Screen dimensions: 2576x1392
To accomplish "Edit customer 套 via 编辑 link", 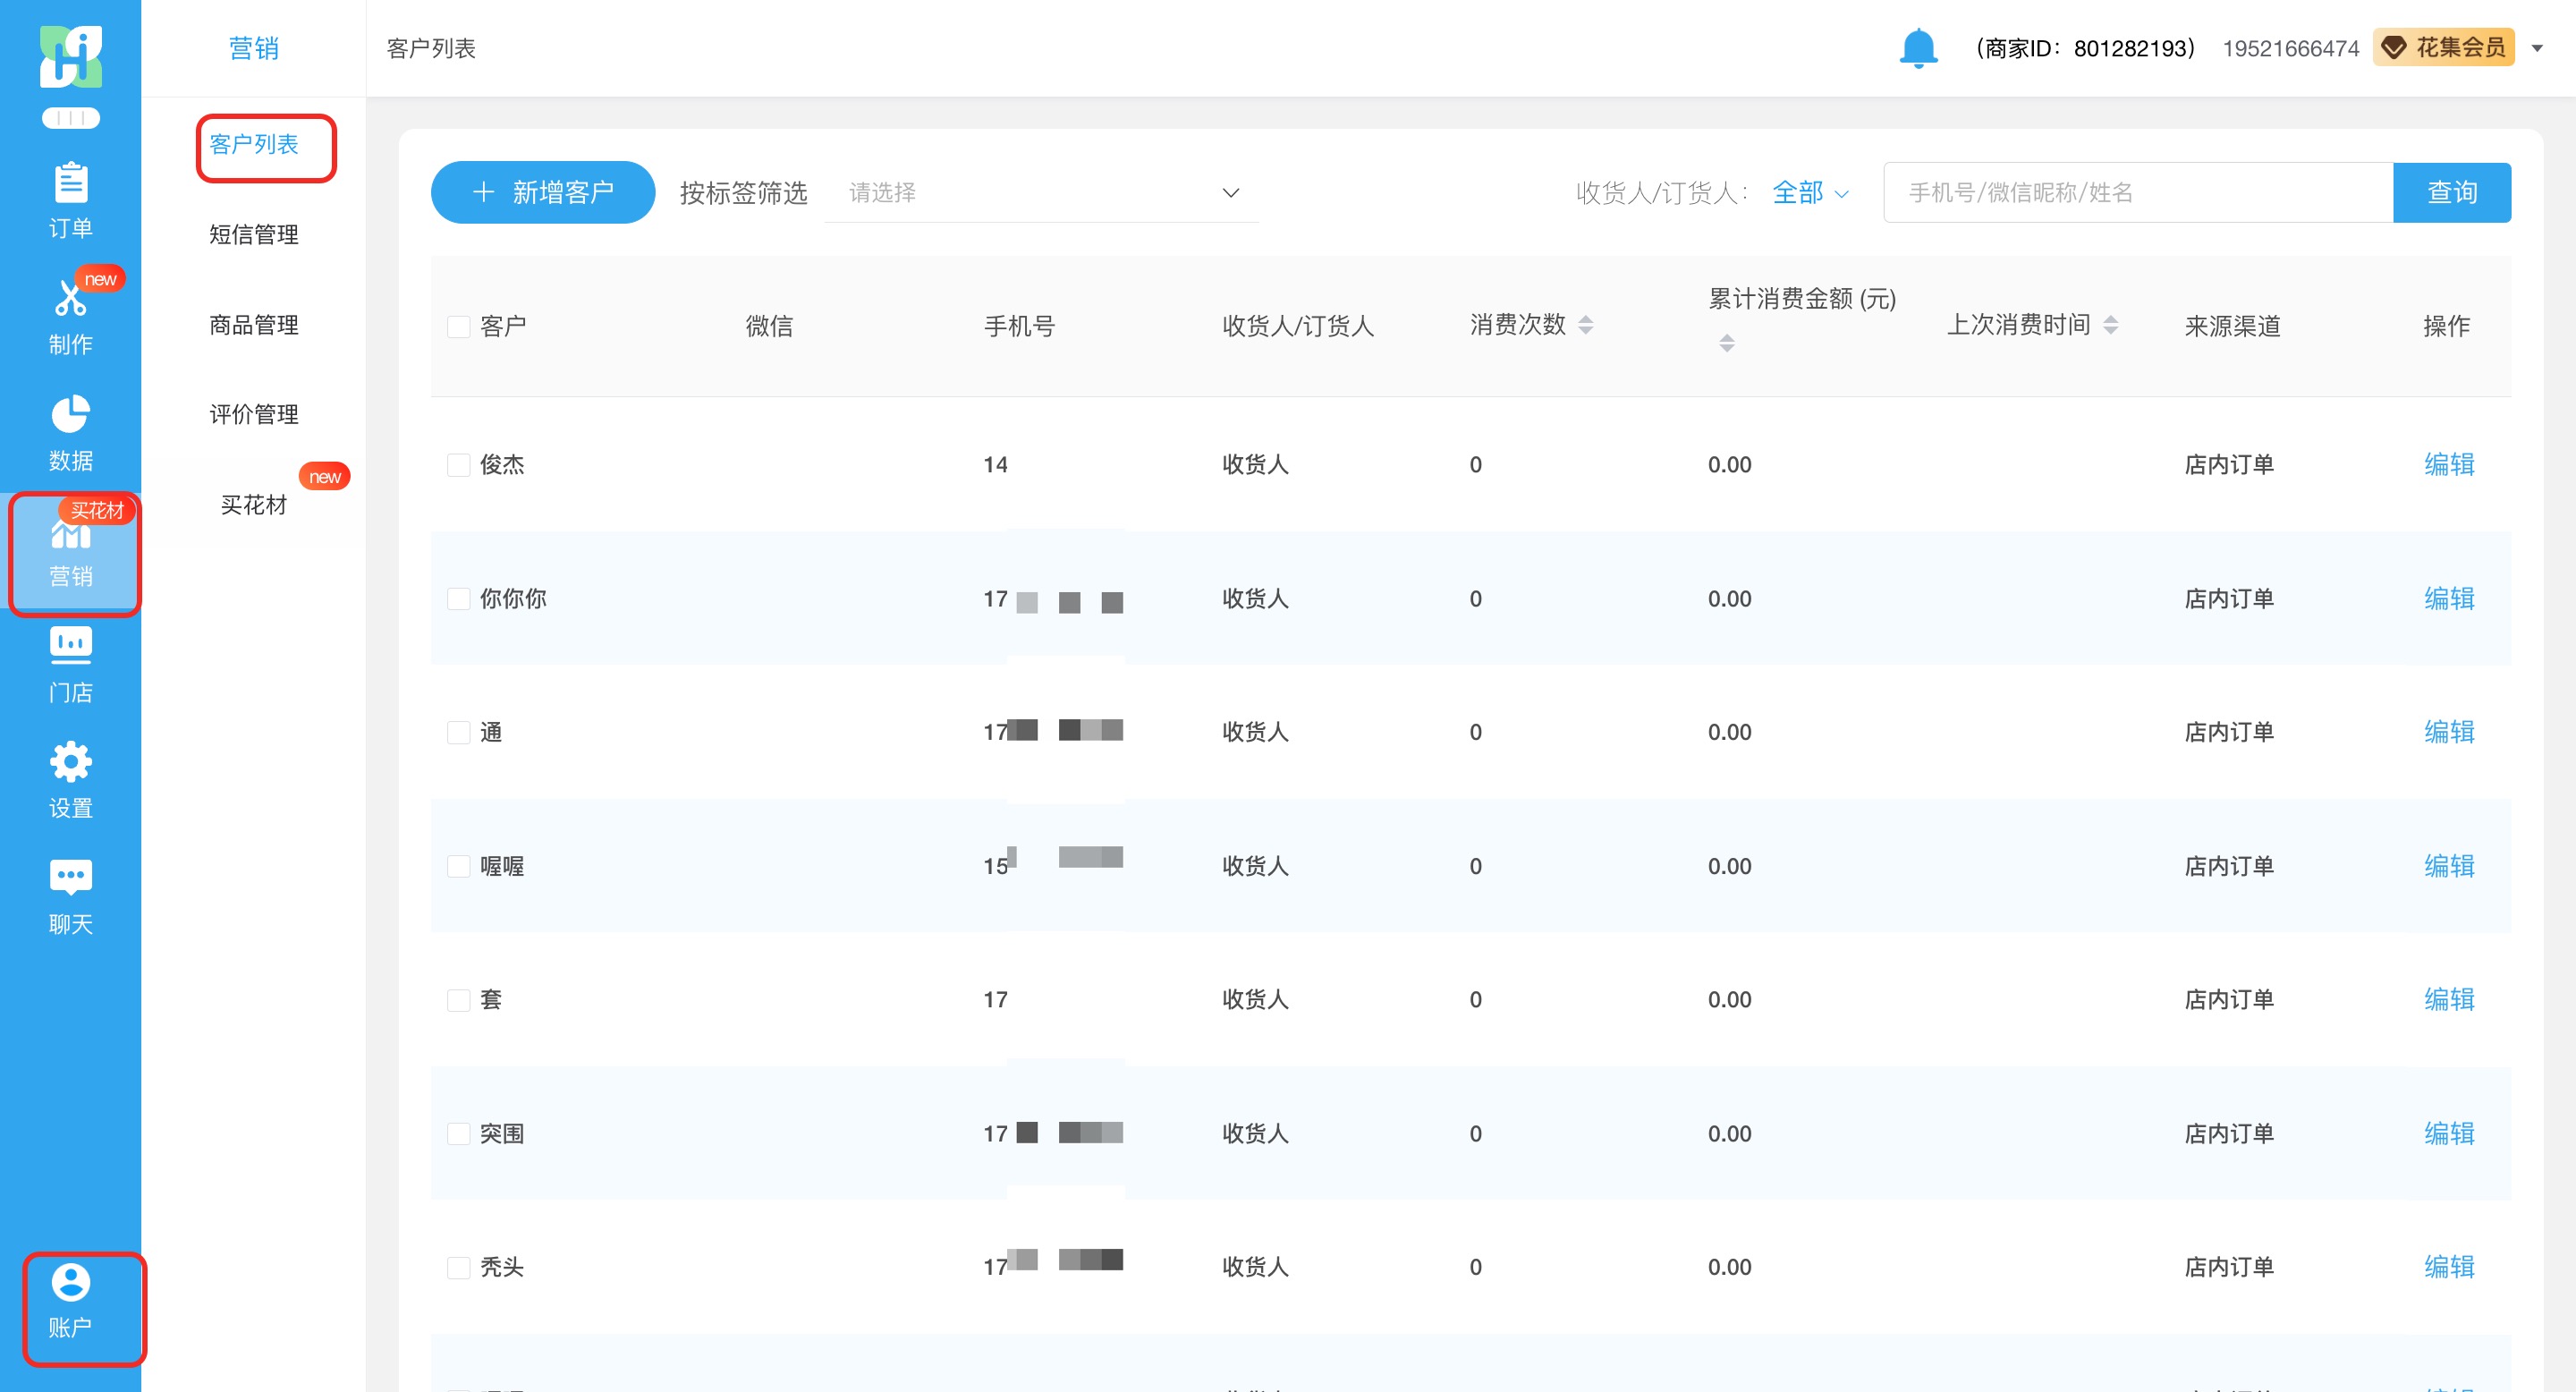I will (x=2449, y=999).
